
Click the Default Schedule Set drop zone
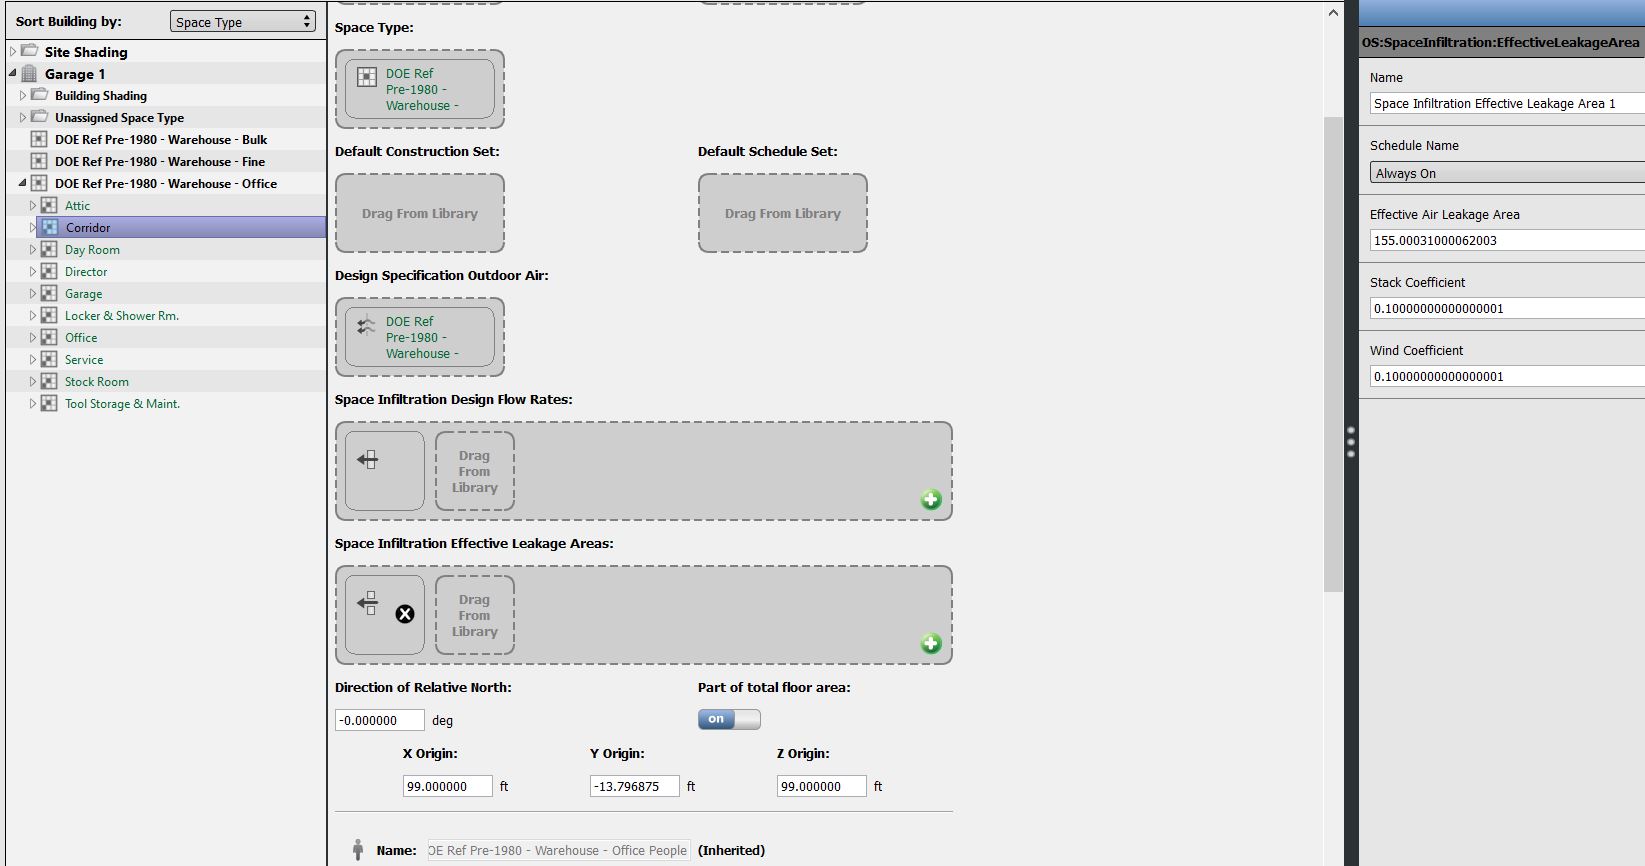pos(783,213)
